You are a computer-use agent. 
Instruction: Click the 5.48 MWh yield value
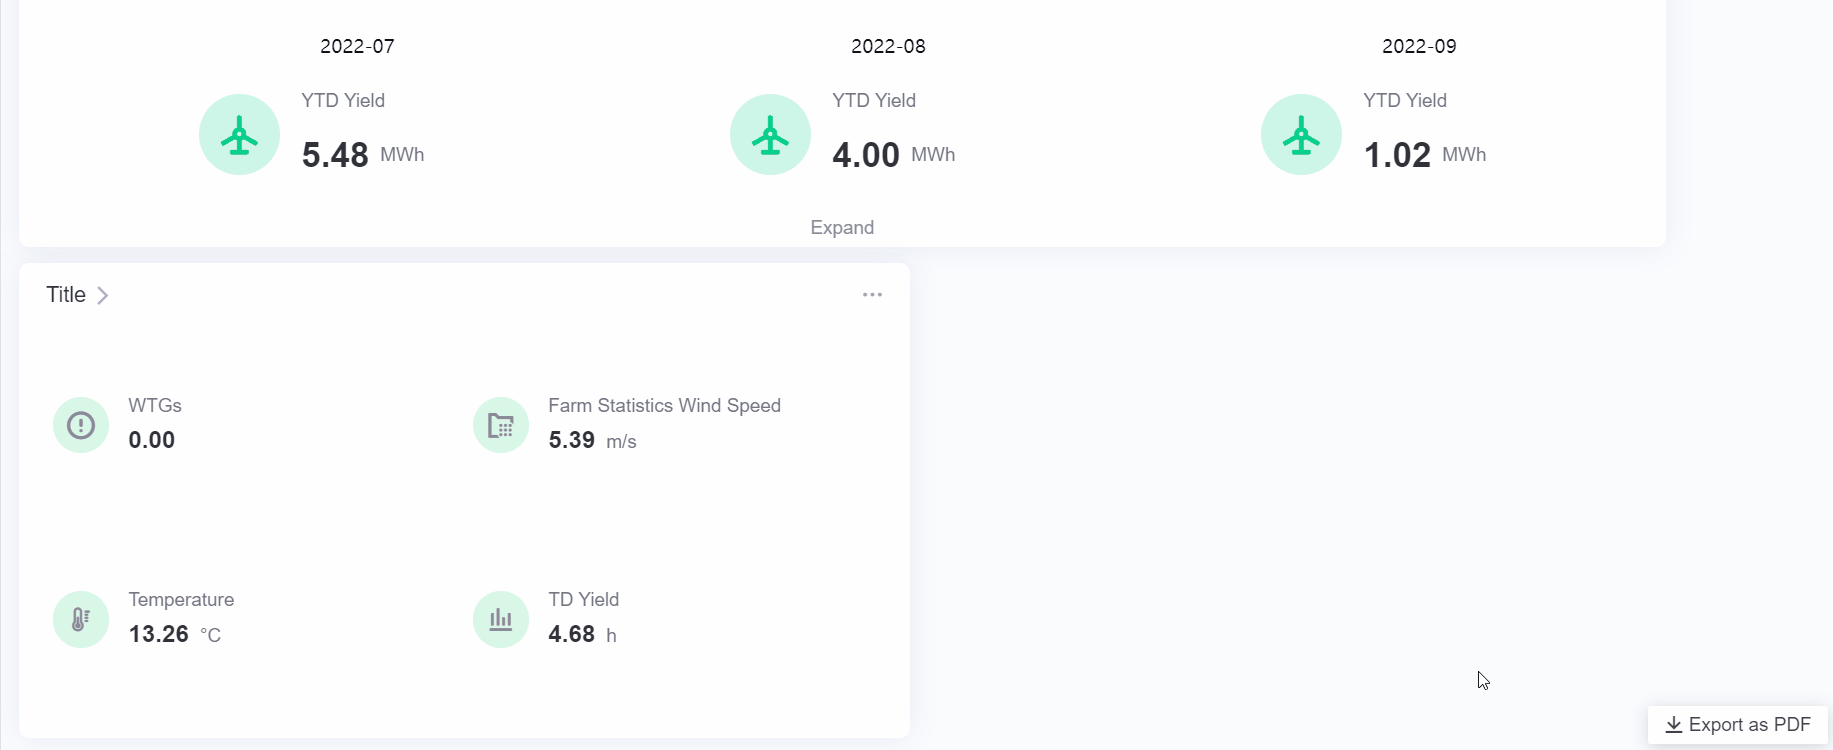pyautogui.click(x=335, y=155)
